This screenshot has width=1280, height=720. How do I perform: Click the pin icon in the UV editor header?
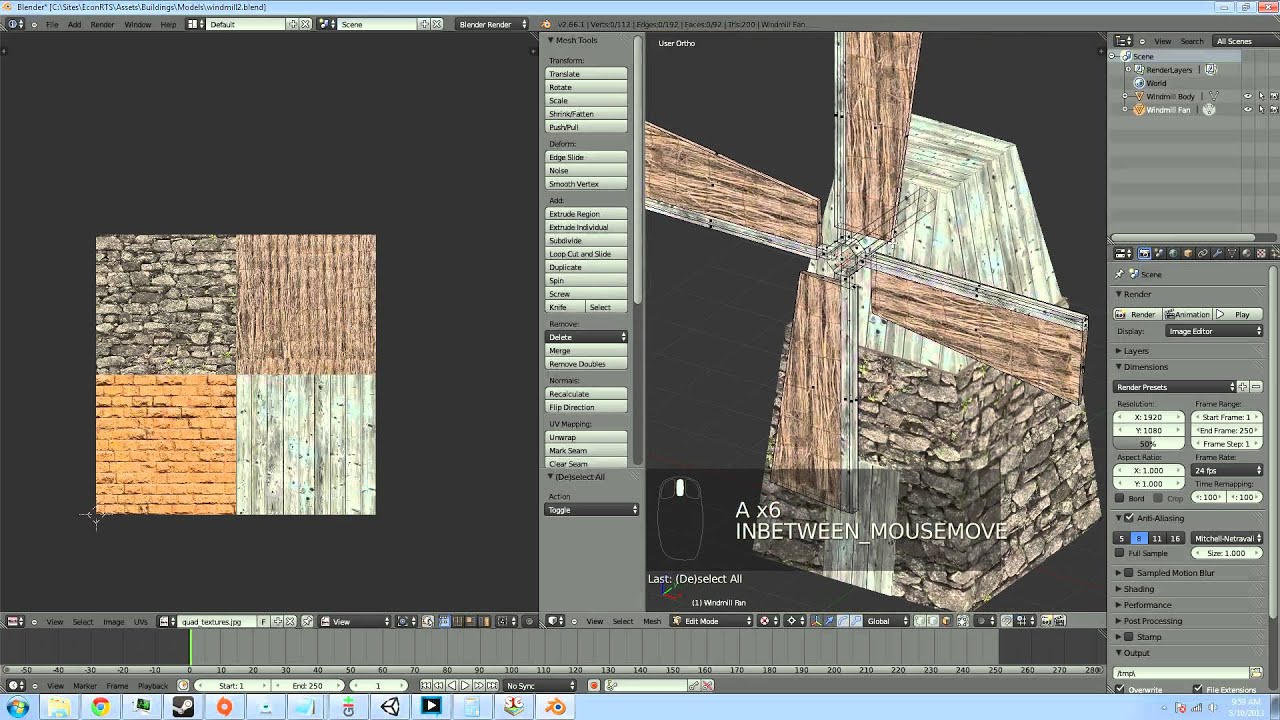[x=308, y=622]
